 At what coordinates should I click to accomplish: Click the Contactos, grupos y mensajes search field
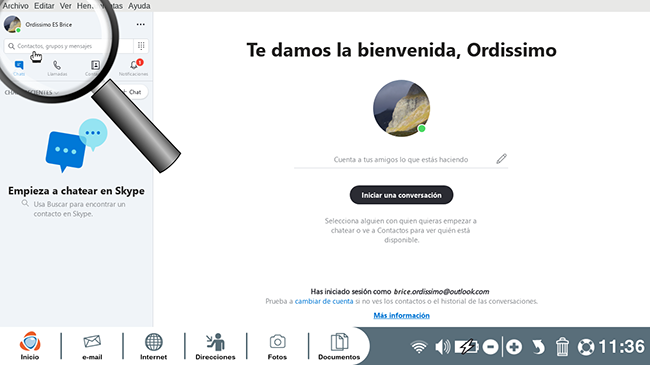pyautogui.click(x=68, y=46)
